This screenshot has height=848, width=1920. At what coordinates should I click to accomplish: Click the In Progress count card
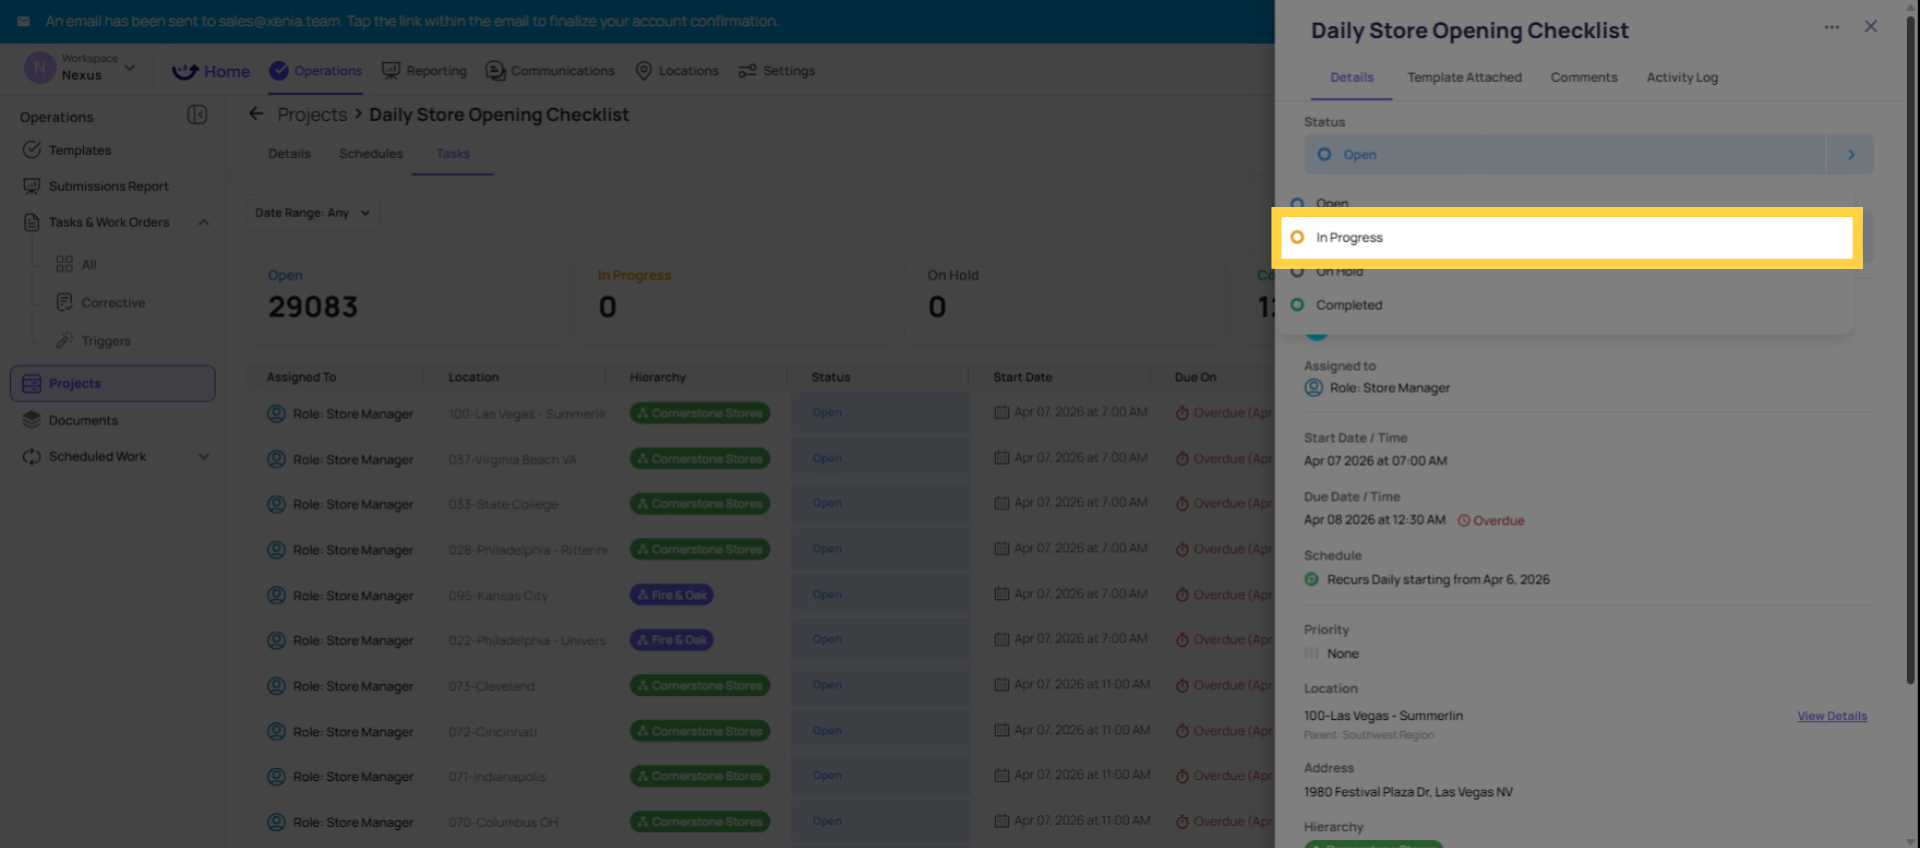click(735, 298)
